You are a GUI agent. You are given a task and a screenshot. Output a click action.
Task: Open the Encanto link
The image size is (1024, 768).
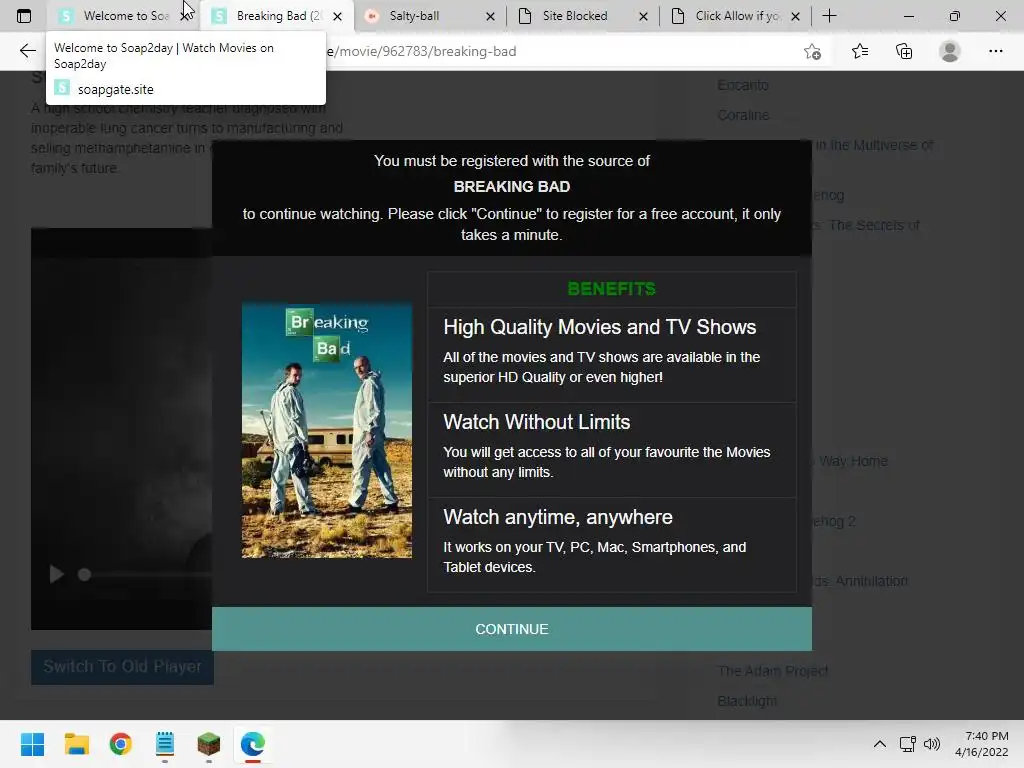click(743, 85)
